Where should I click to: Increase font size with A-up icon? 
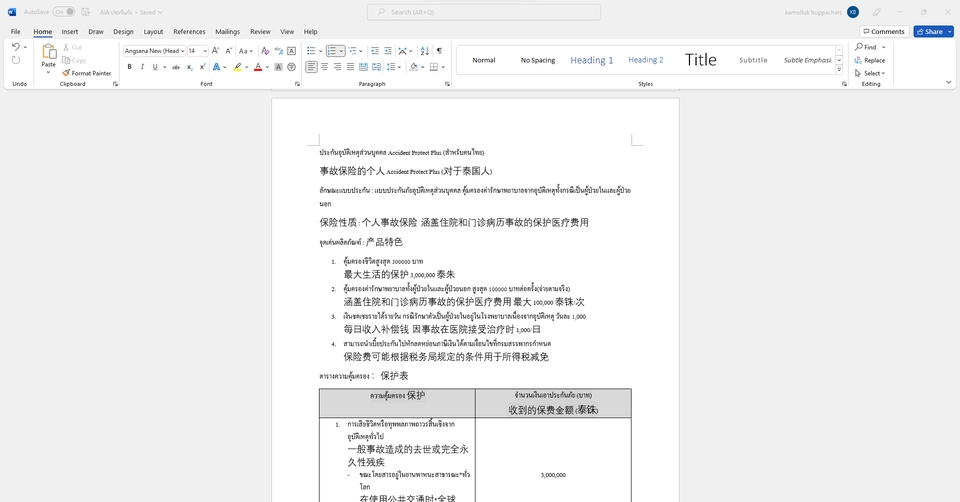pyautogui.click(x=216, y=51)
